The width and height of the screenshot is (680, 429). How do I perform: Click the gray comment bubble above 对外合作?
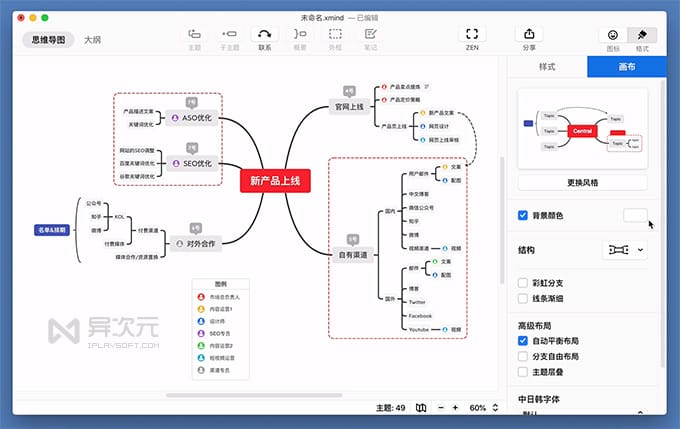(x=196, y=229)
